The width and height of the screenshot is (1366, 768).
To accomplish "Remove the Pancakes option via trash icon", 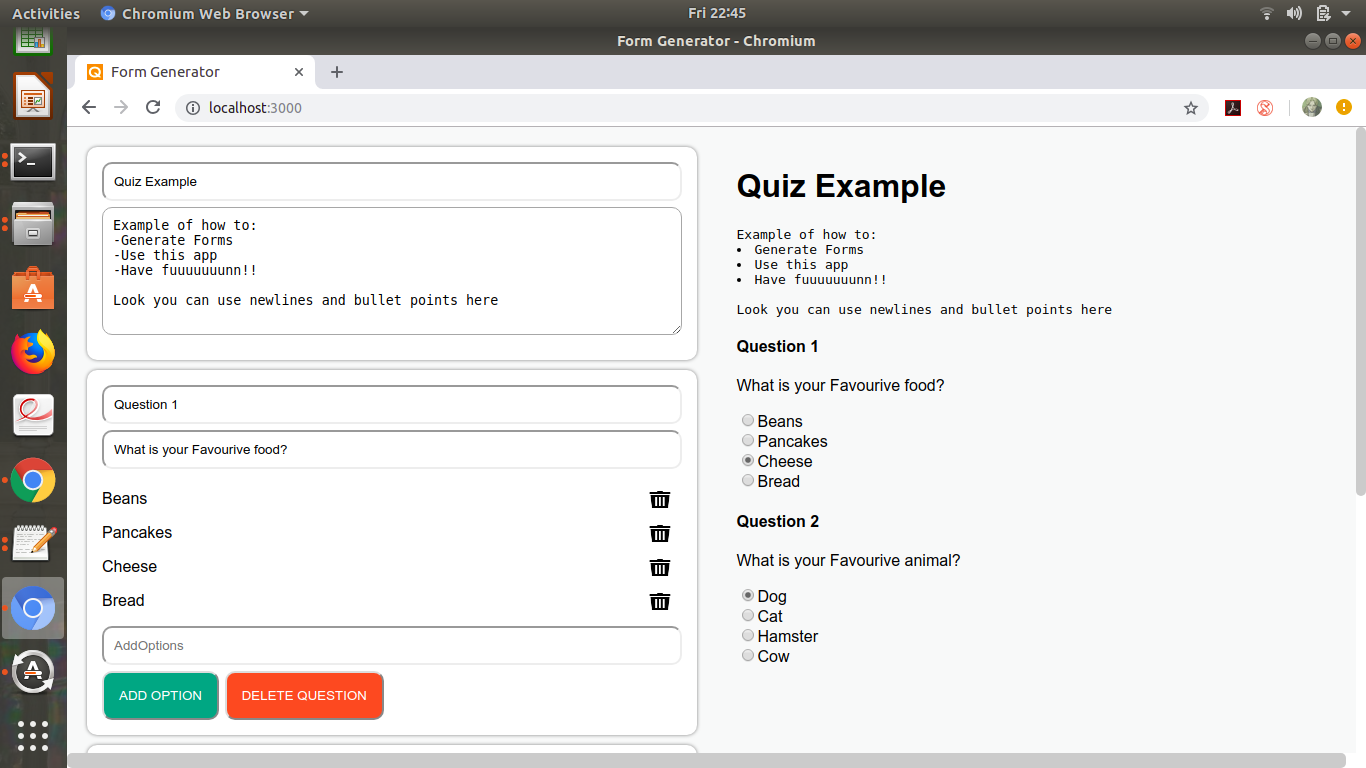I will pyautogui.click(x=659, y=533).
